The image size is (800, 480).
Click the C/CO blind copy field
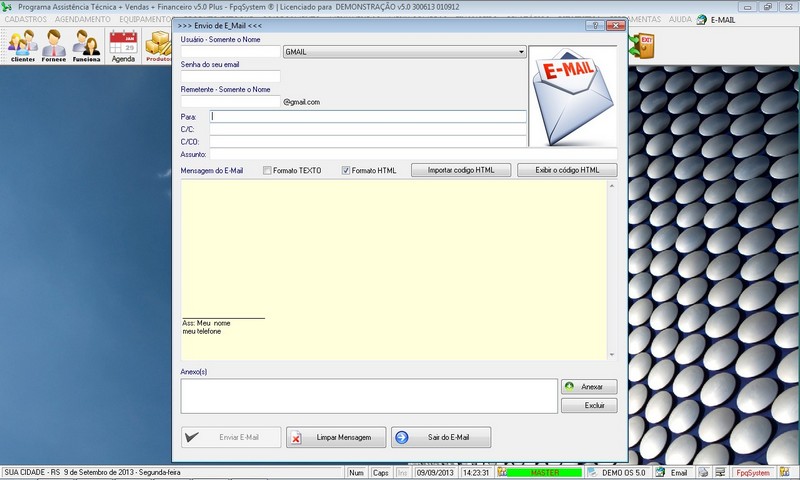point(368,141)
